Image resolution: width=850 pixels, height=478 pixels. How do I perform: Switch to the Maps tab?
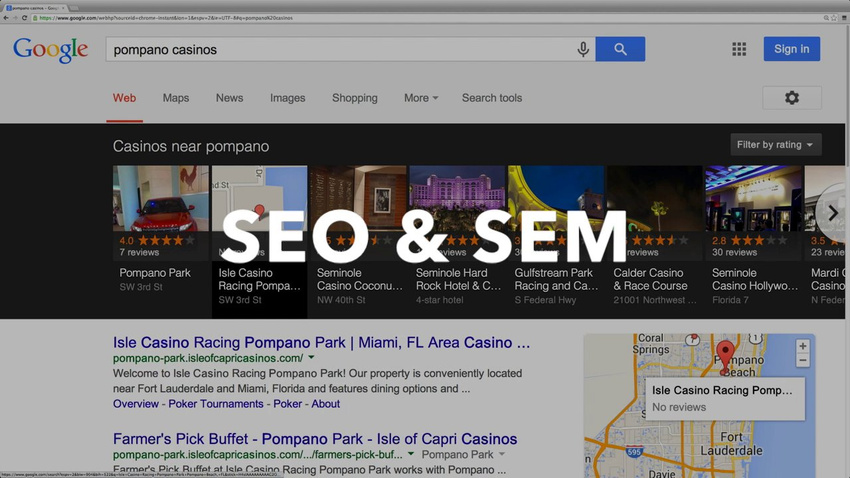point(176,98)
